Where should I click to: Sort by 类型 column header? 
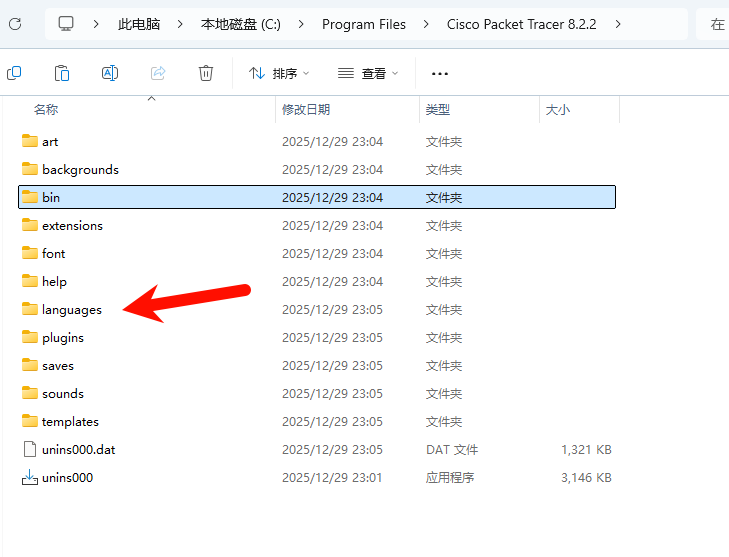point(437,110)
